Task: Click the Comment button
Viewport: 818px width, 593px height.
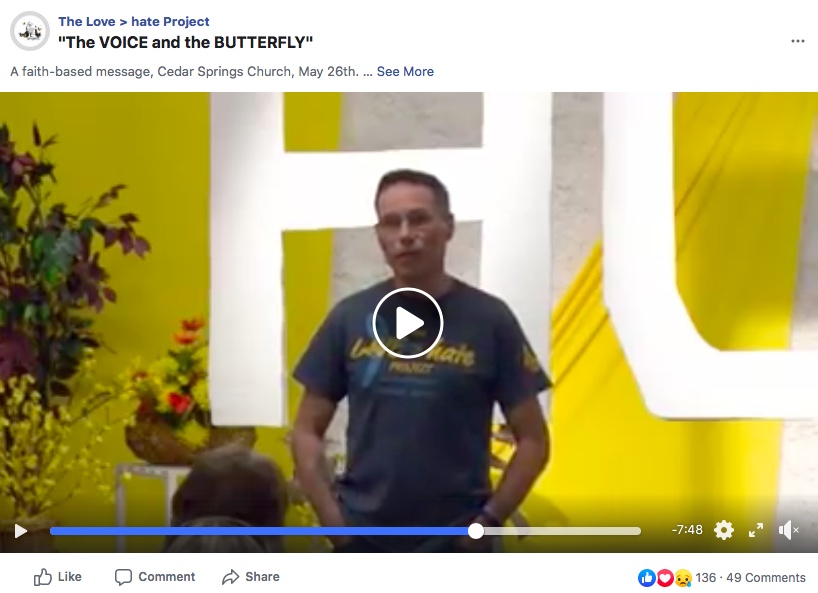Action: [x=155, y=577]
